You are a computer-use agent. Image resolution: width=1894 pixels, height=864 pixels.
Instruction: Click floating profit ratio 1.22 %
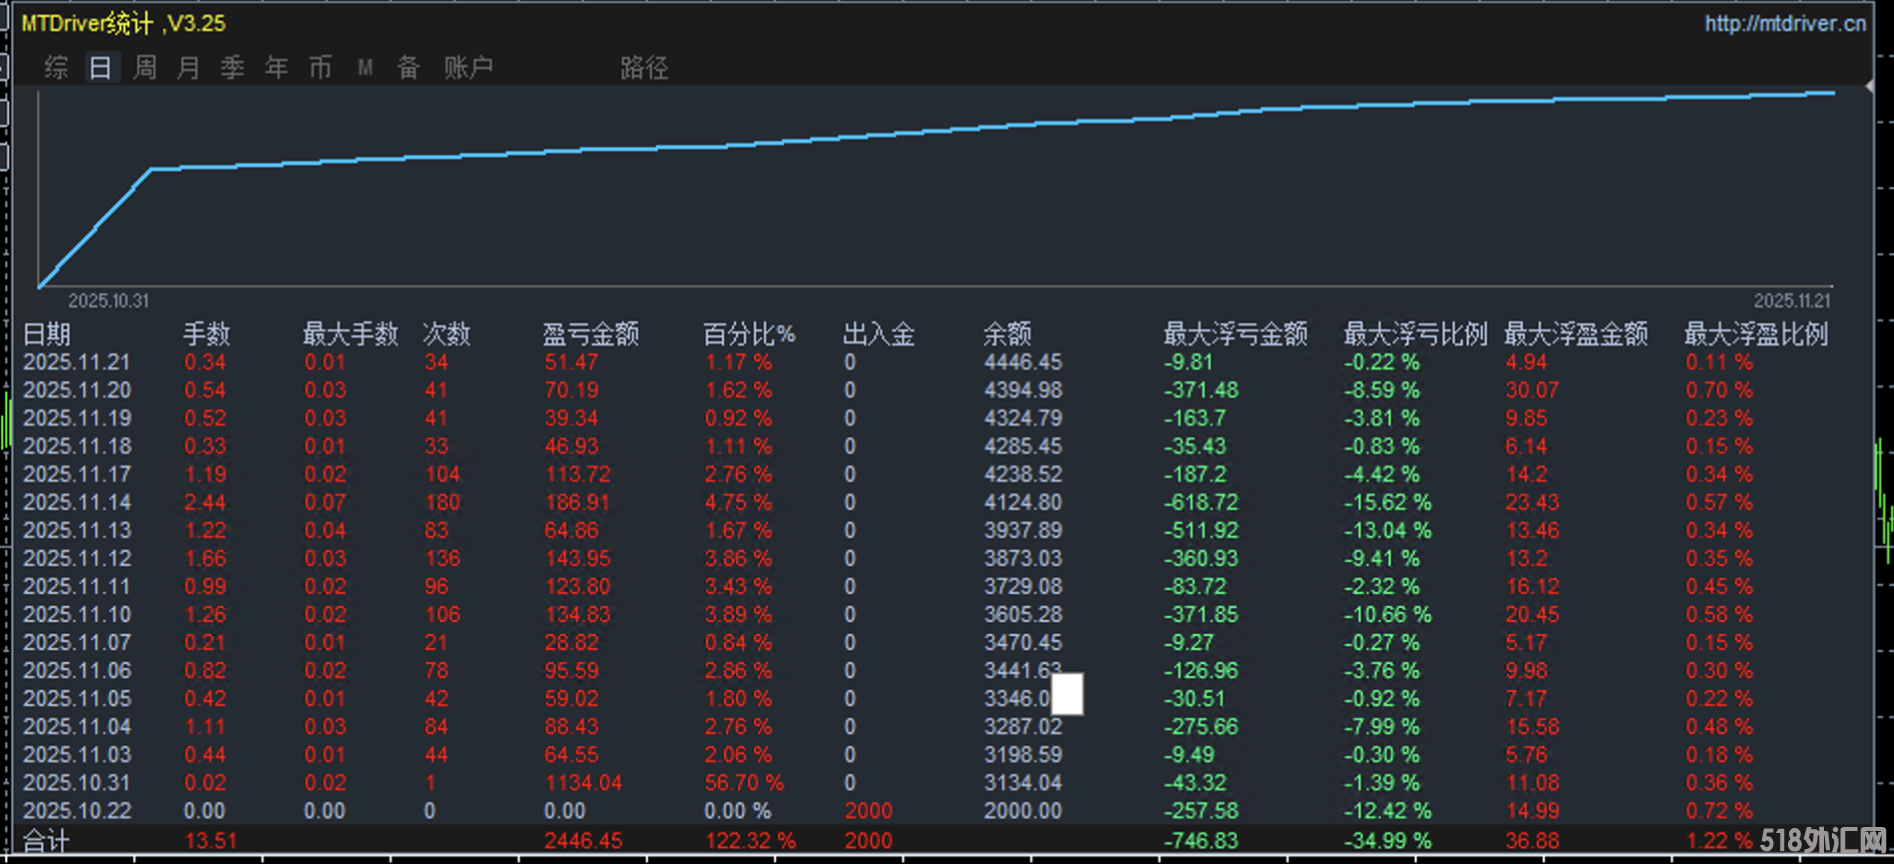click(1719, 841)
